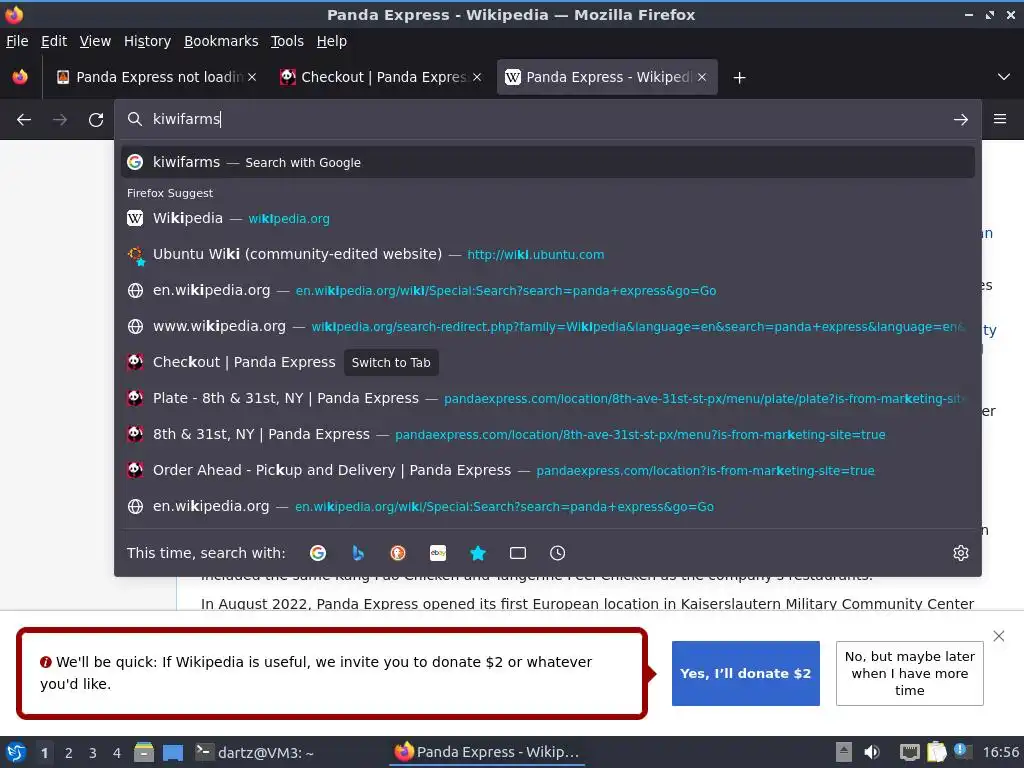Open the network tray icon

[909, 752]
